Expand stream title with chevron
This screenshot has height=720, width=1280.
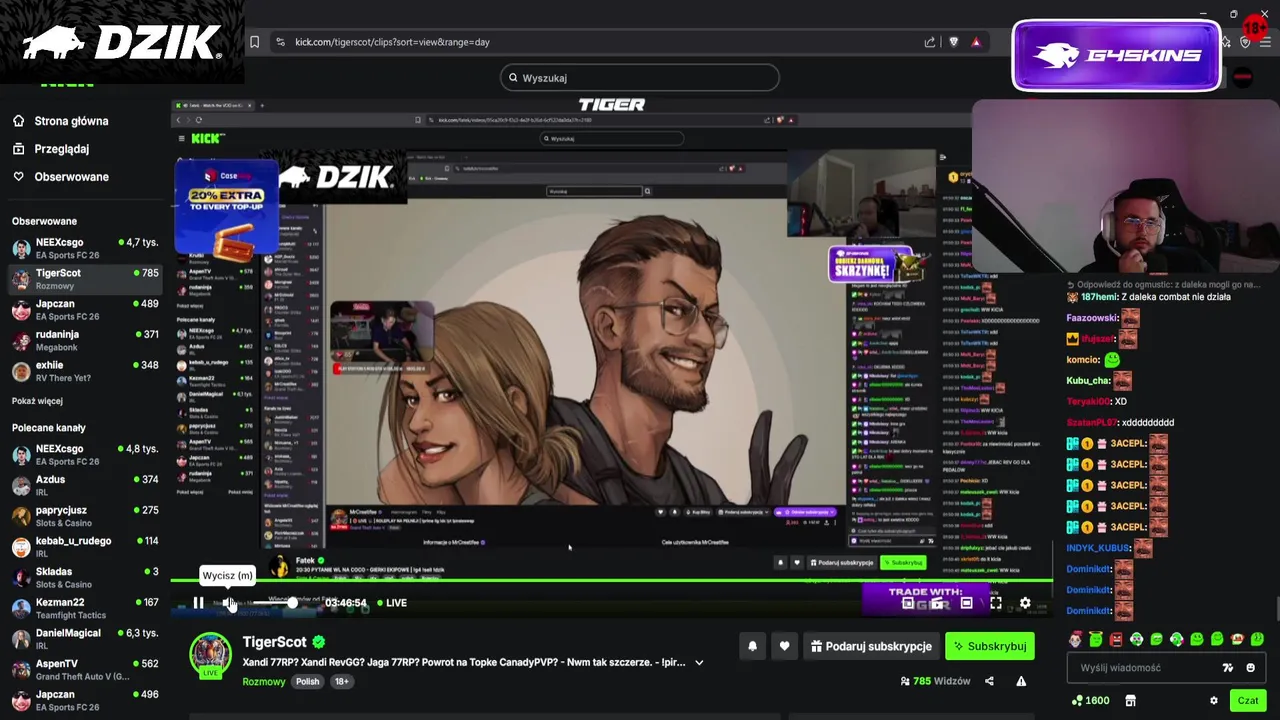pos(699,662)
